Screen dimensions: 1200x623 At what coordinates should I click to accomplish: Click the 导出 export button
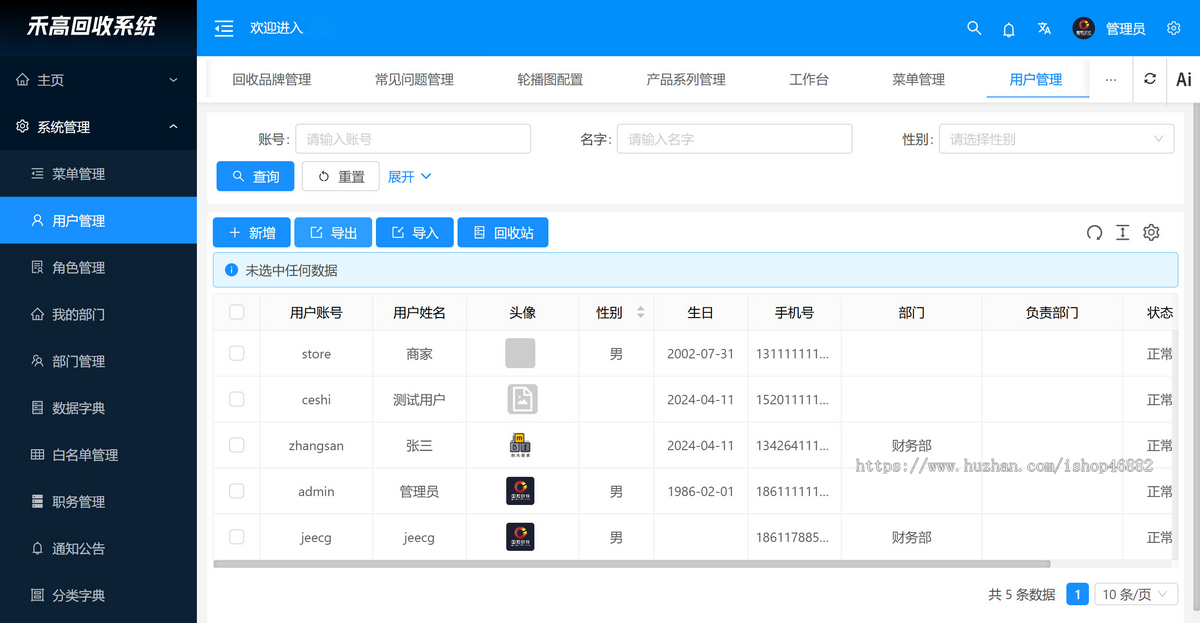333,233
